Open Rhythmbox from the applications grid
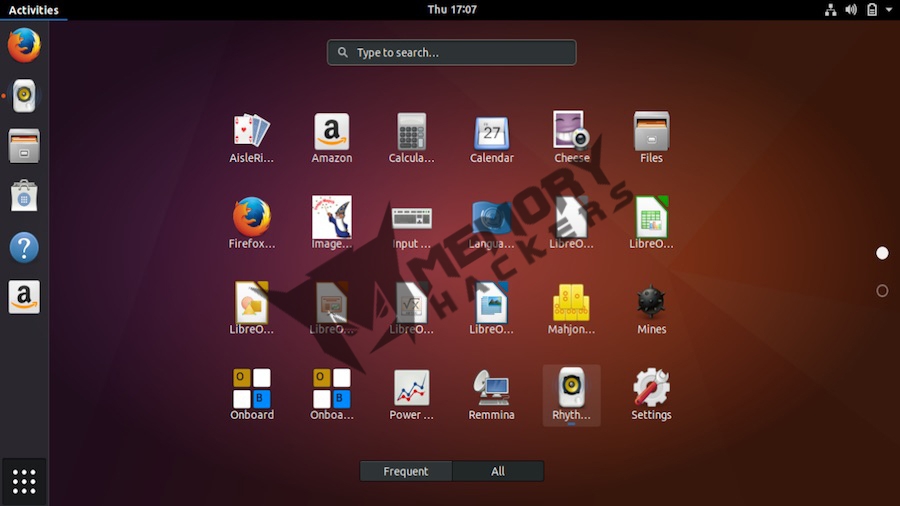This screenshot has width=900, height=506. [572, 395]
